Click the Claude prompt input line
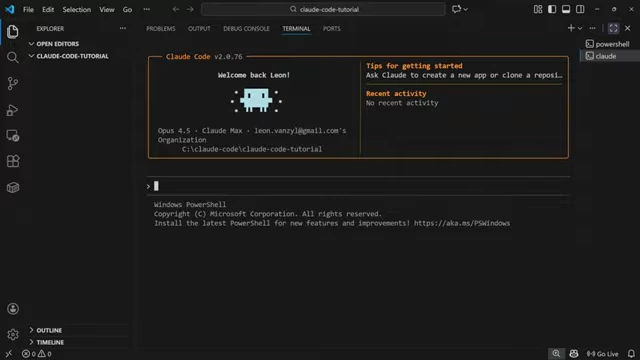This screenshot has height=360, width=640. [x=358, y=186]
